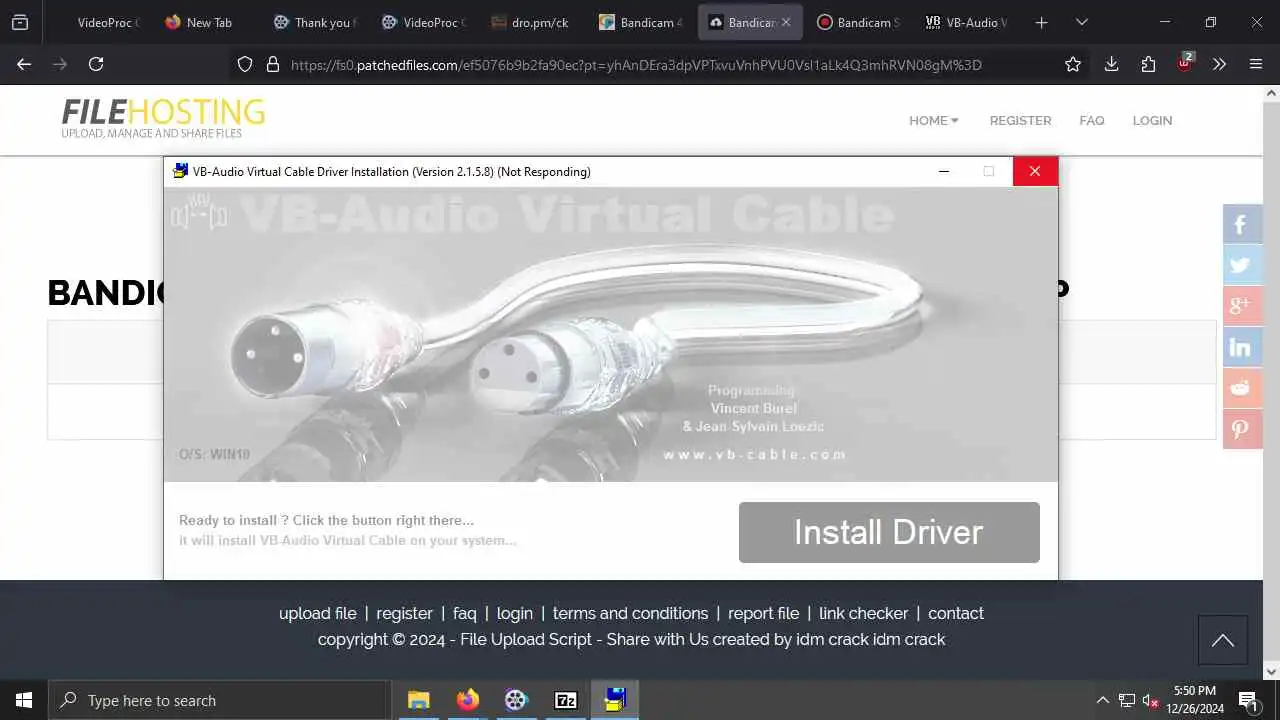Click the footer upload file link
The image size is (1280, 720).
pyautogui.click(x=317, y=613)
